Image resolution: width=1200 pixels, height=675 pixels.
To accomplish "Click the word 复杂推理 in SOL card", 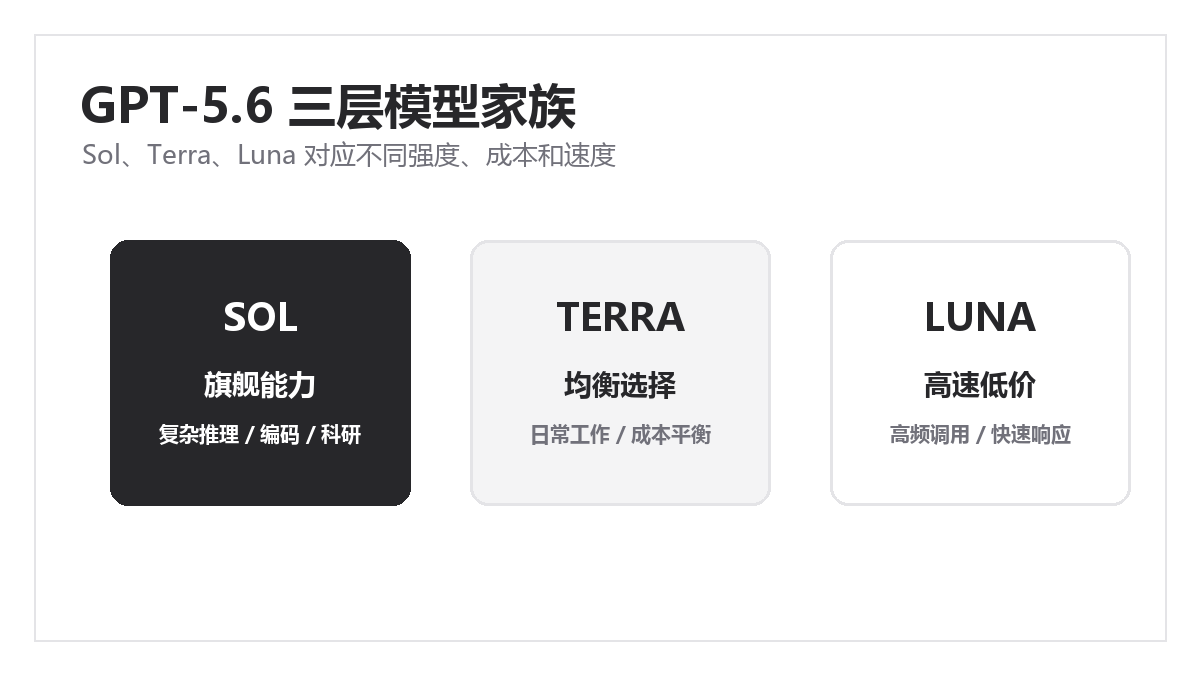I will click(199, 435).
